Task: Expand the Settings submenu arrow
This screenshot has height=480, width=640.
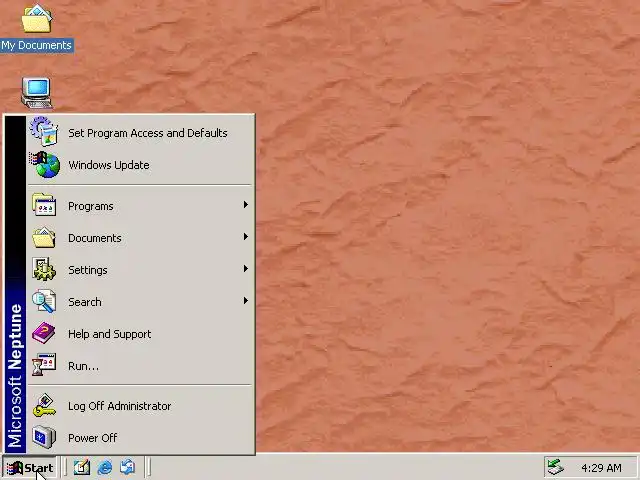Action: [x=245, y=269]
